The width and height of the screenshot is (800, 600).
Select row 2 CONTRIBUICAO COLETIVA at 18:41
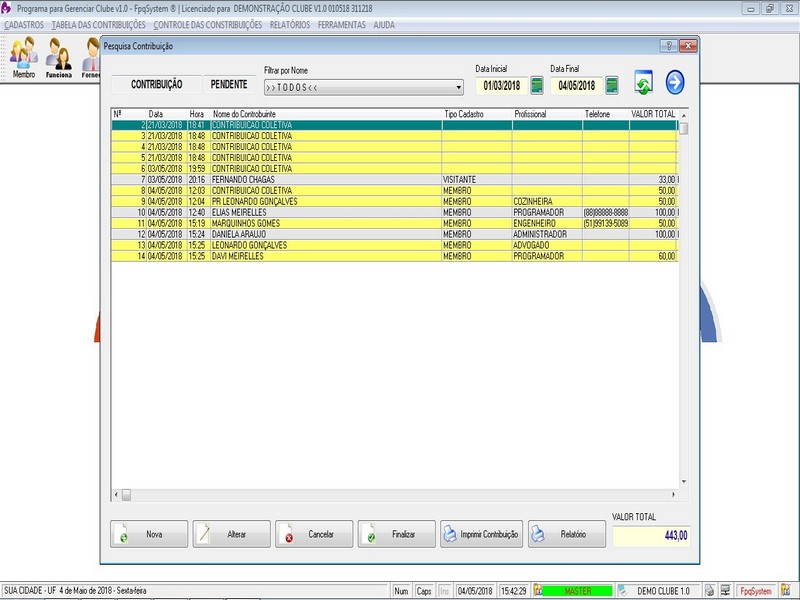[x=395, y=125]
